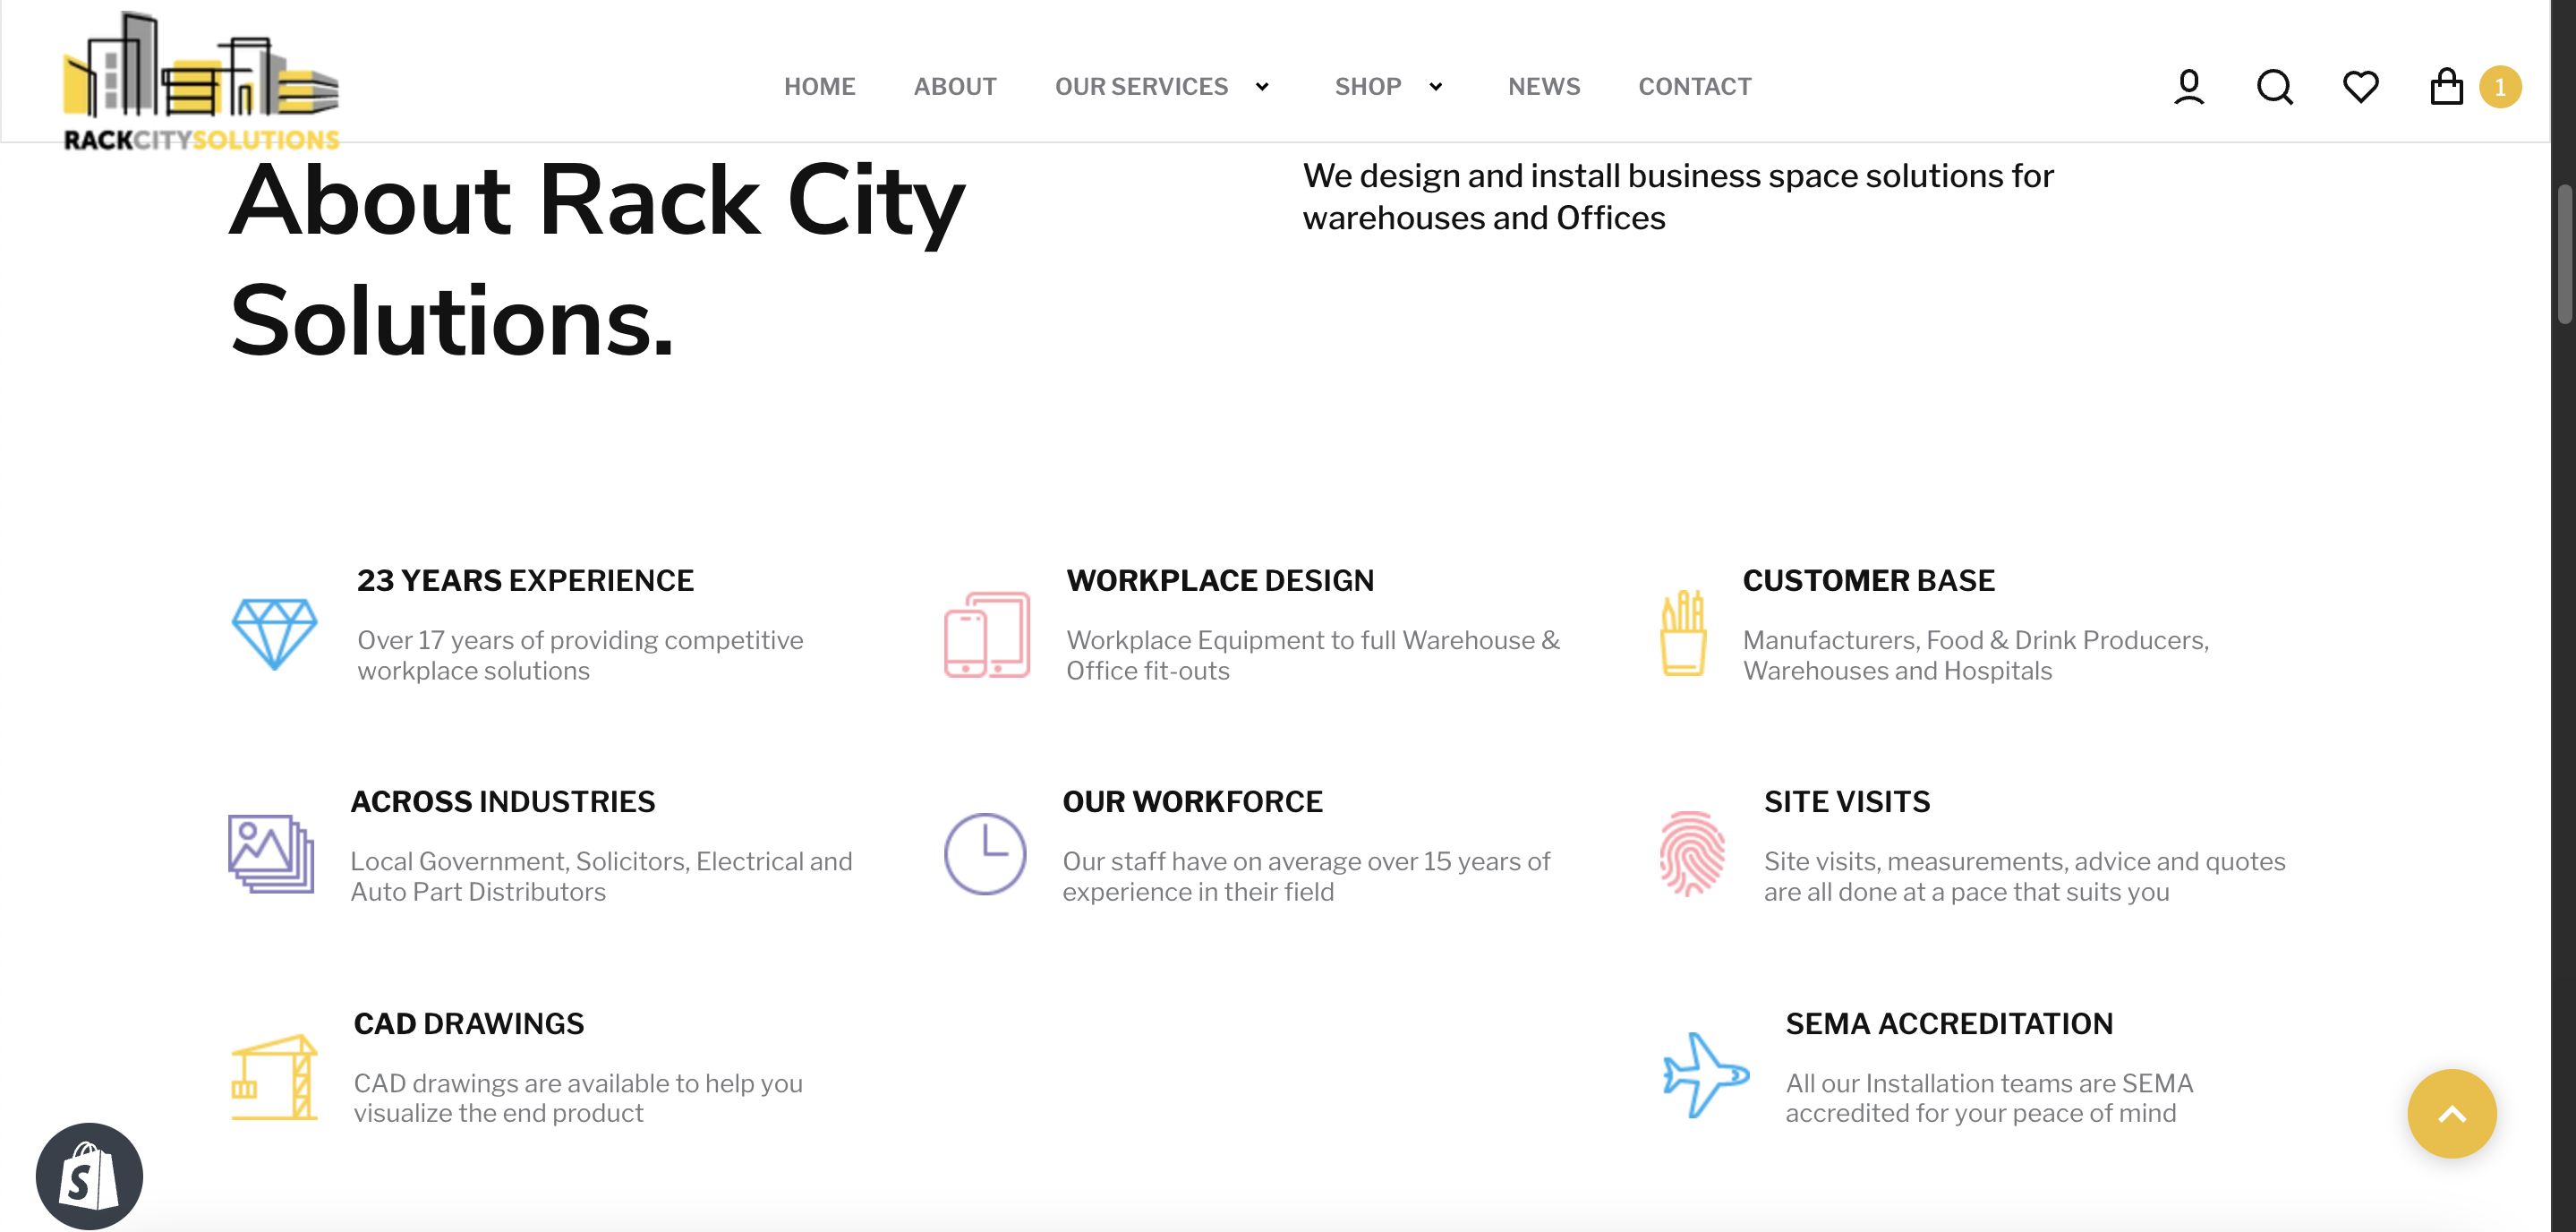
Task: Click 'Our staff have on average' description
Action: point(1305,876)
